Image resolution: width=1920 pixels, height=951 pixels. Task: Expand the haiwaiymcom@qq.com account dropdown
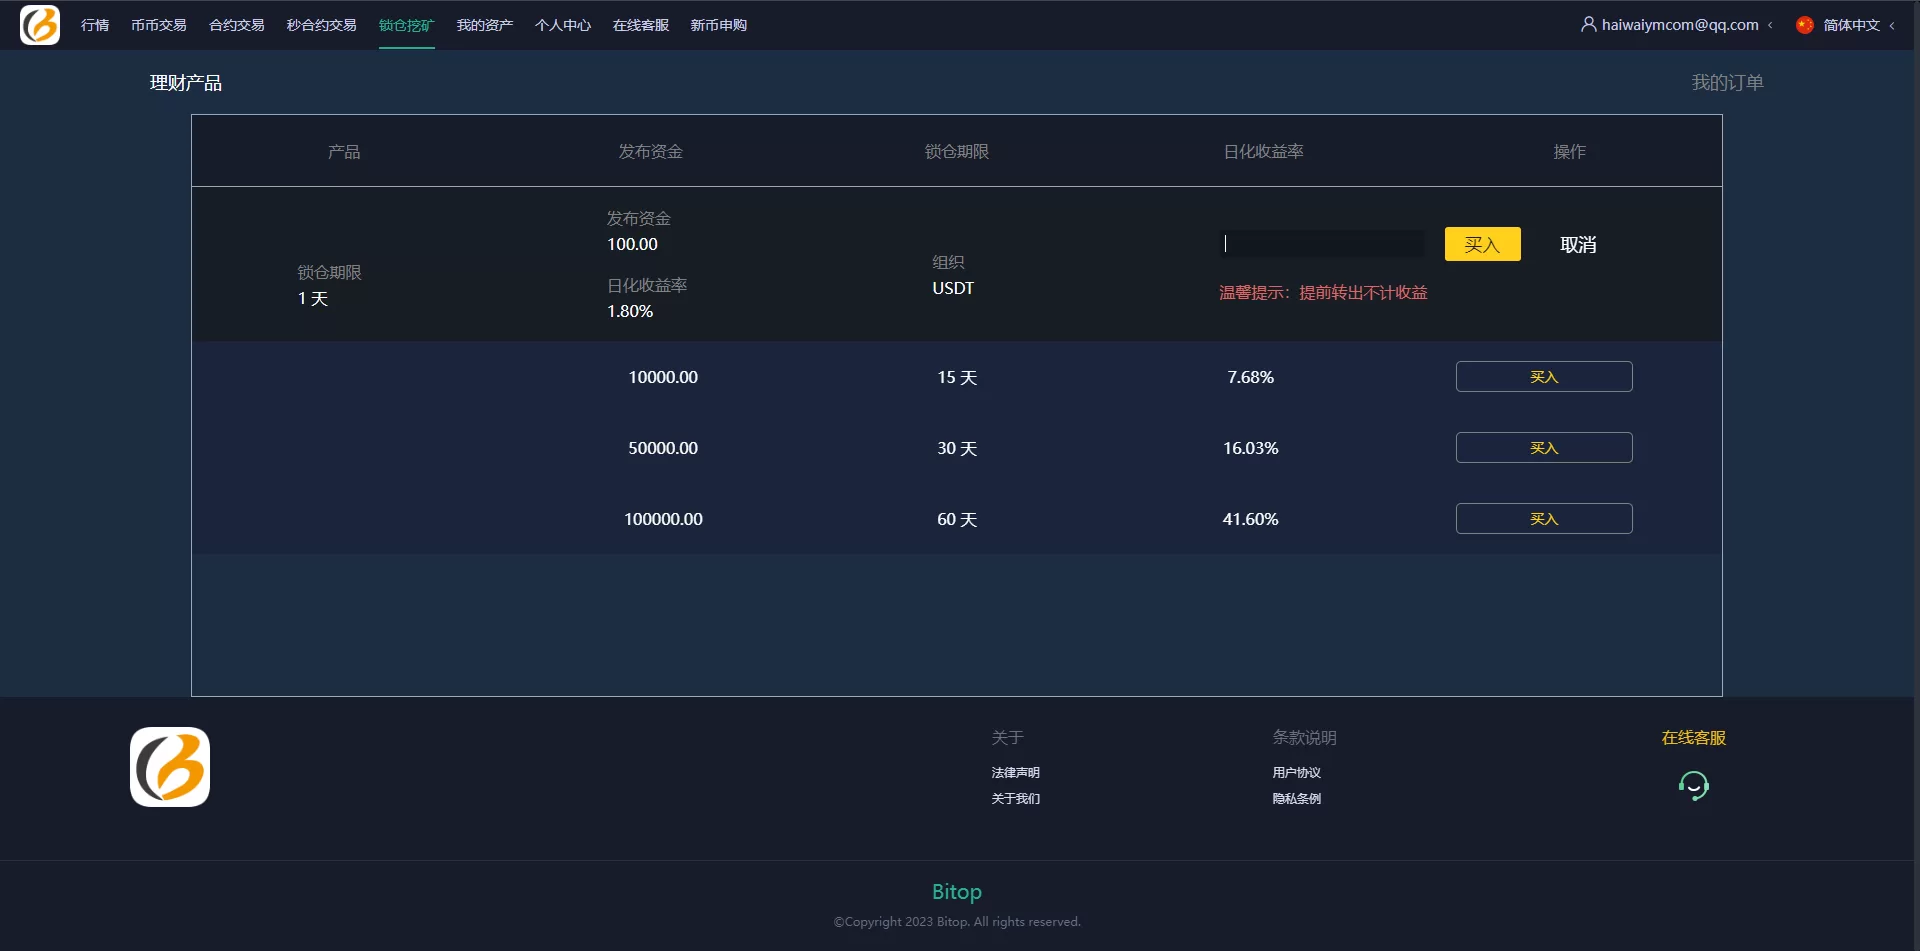[1679, 25]
